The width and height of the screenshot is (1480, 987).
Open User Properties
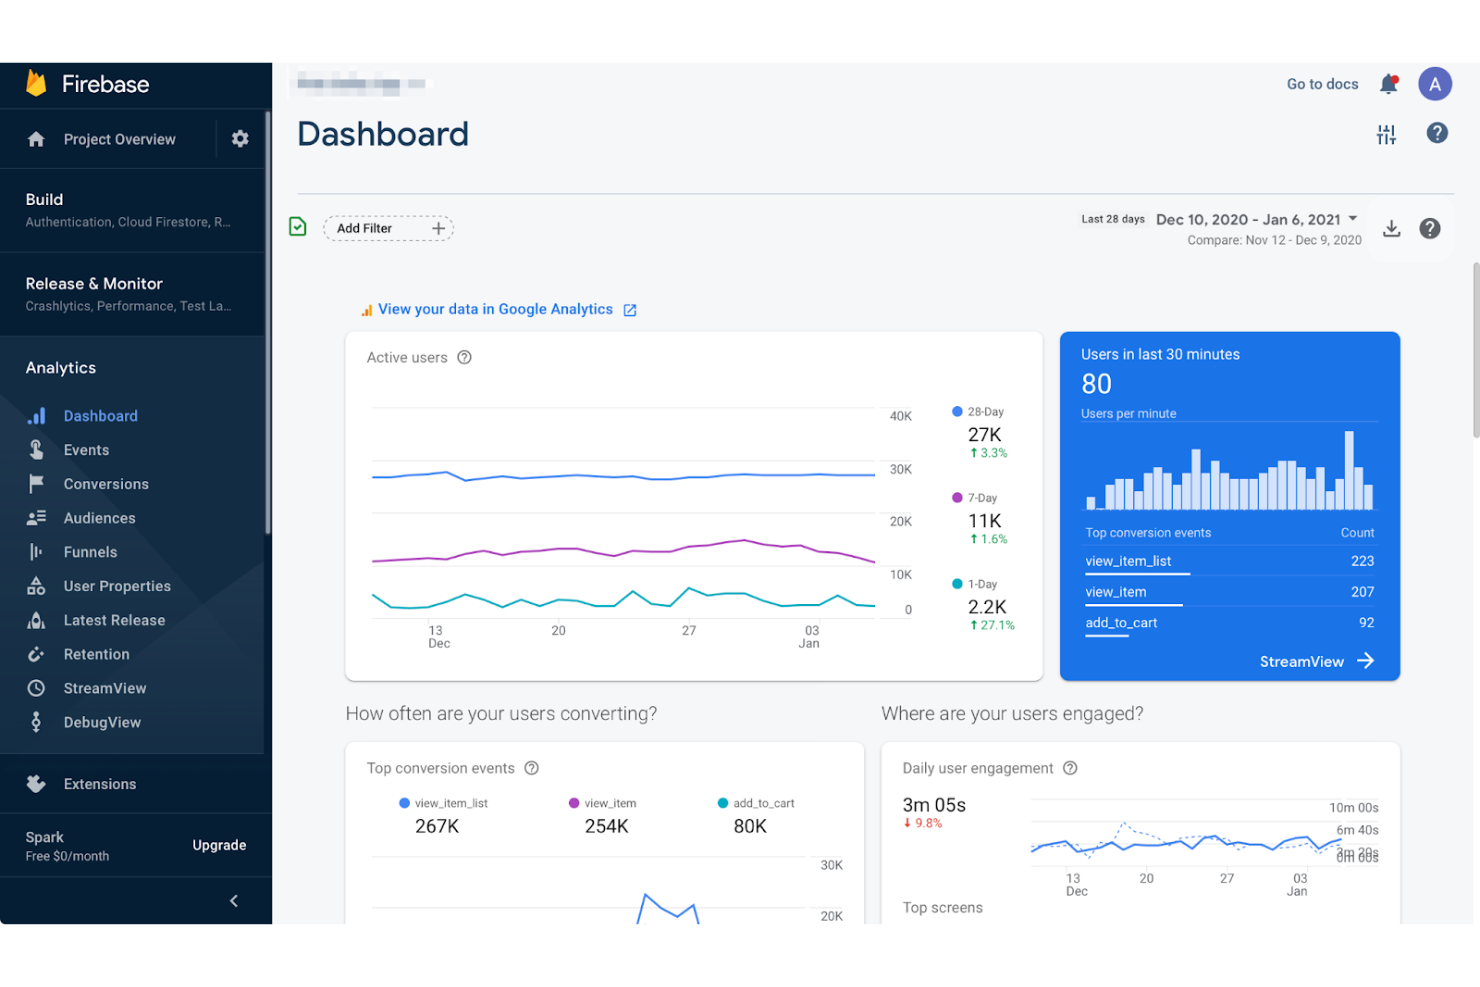(117, 585)
